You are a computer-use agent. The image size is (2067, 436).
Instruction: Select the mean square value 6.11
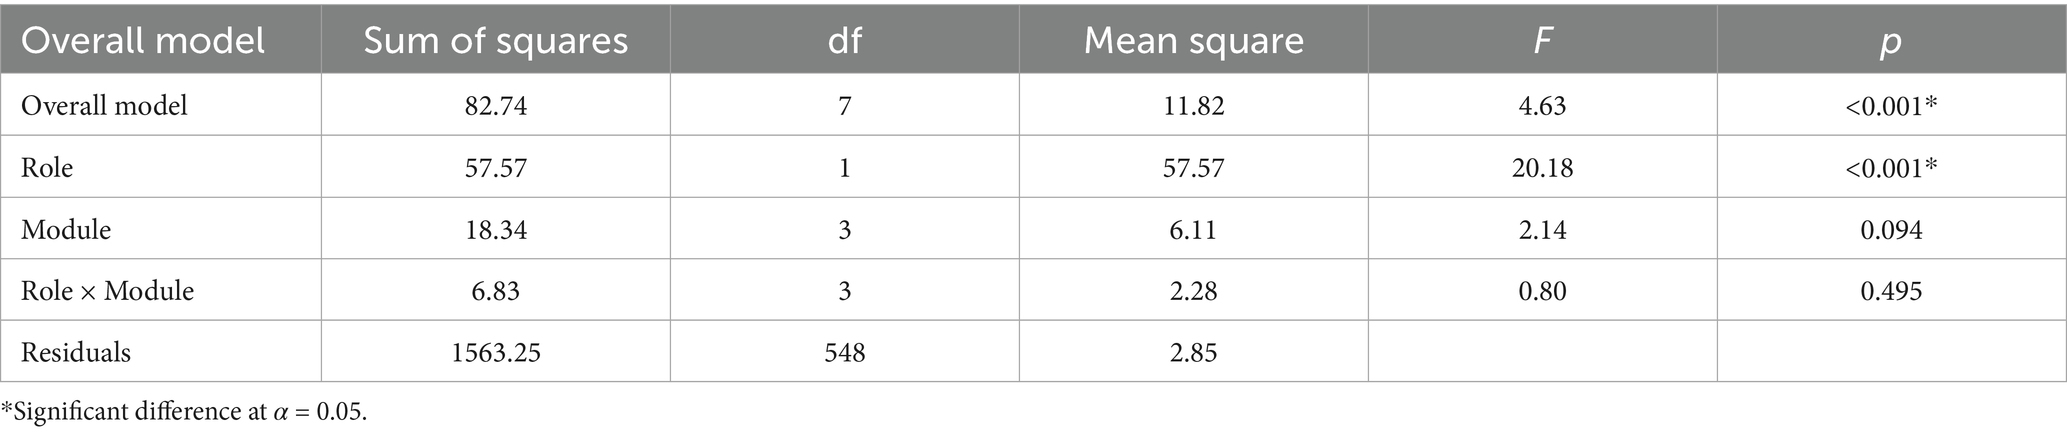1193,229
